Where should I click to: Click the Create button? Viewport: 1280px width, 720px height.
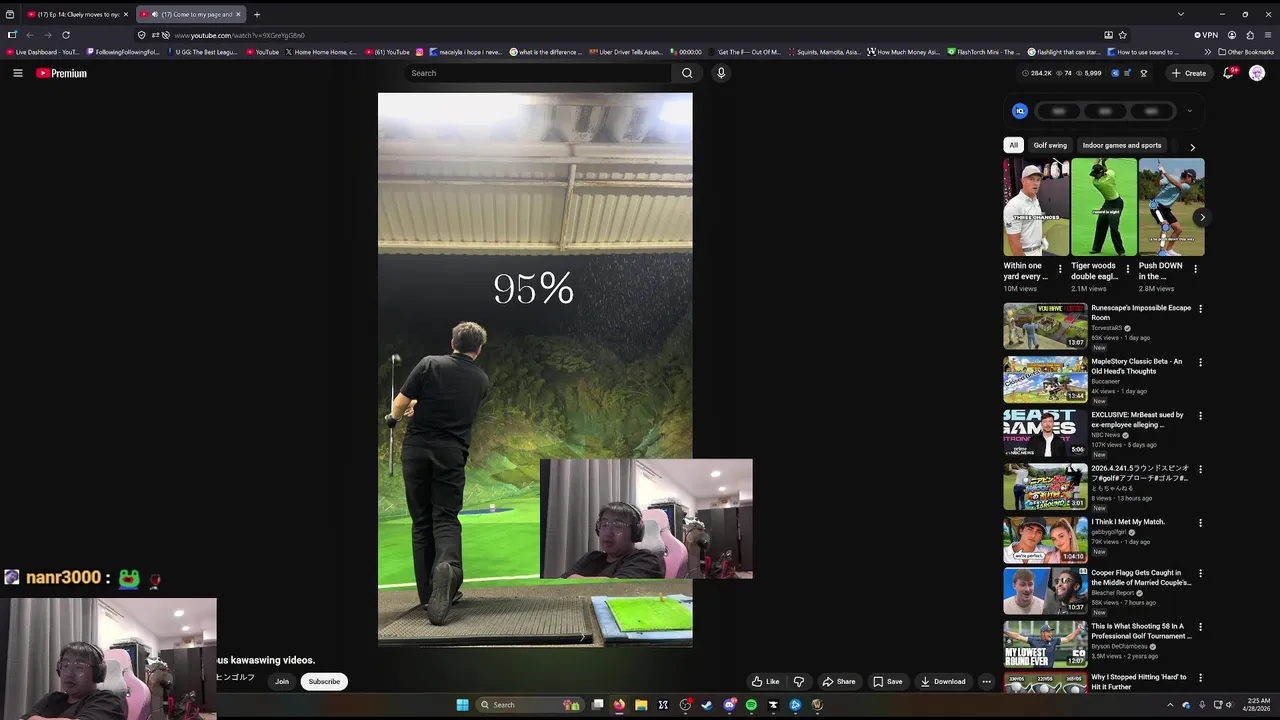[1189, 73]
